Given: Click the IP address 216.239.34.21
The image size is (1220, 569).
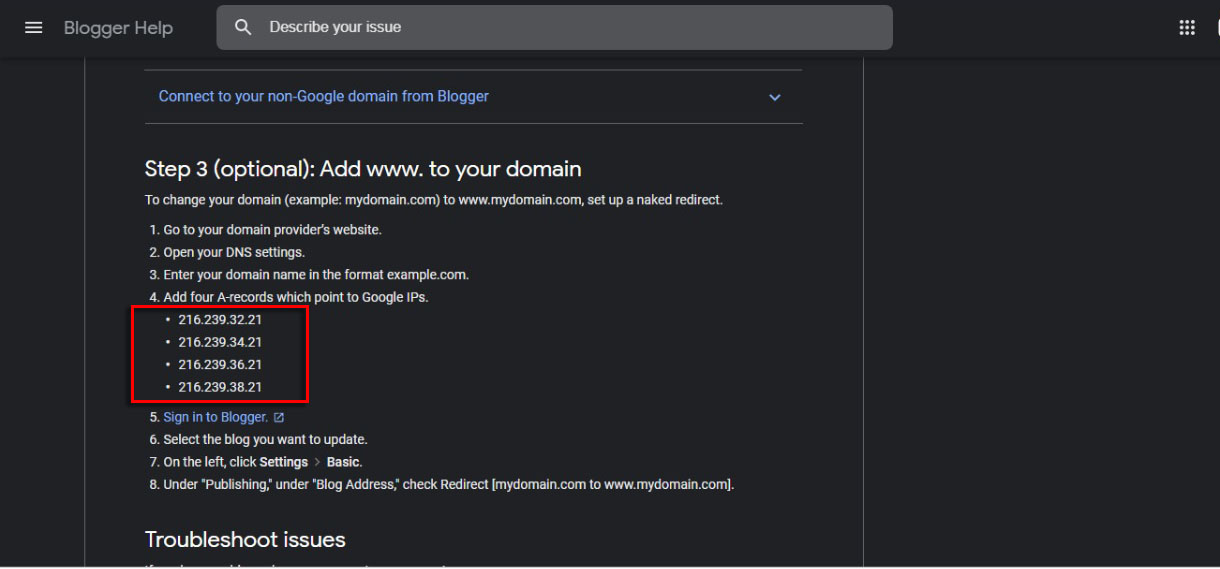Looking at the screenshot, I should click(220, 342).
